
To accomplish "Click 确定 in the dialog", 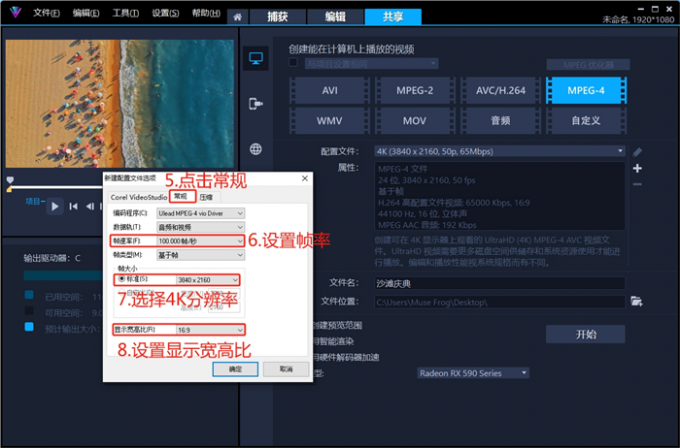I will 235,369.
